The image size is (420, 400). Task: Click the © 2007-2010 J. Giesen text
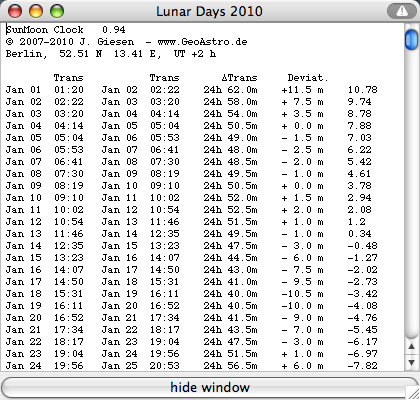coord(70,42)
